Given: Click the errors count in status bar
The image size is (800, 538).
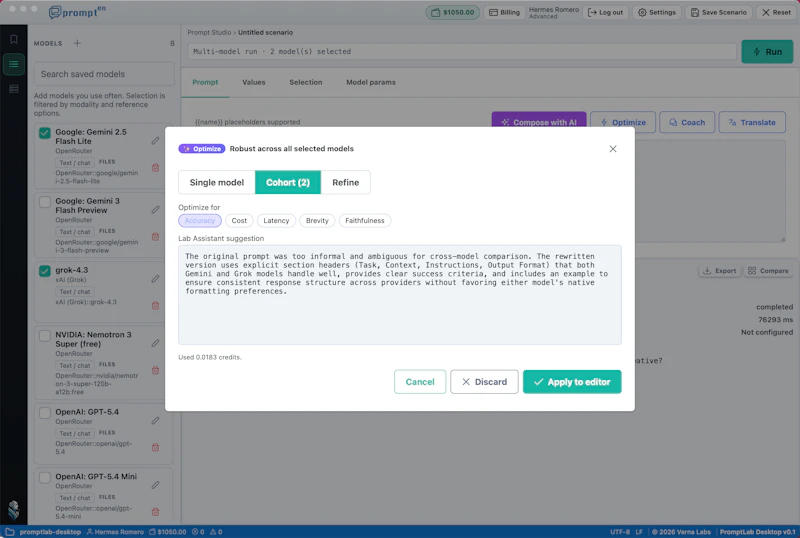Looking at the screenshot, I should click(198, 532).
